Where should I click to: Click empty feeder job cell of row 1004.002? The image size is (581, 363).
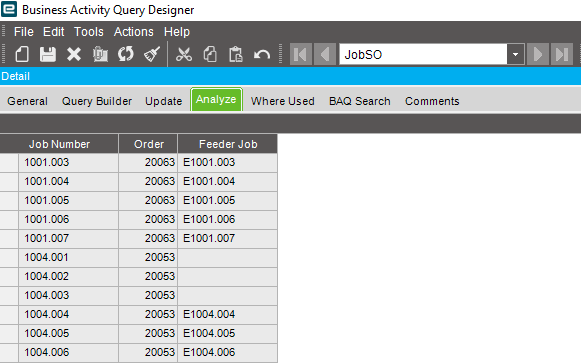(228, 276)
